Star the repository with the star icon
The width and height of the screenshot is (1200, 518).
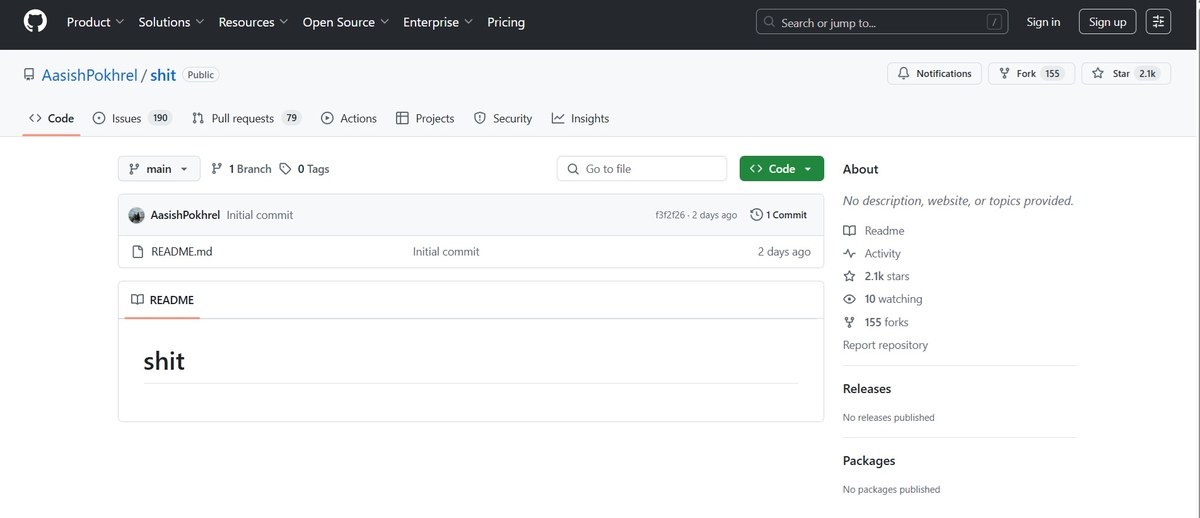[x=1098, y=74]
